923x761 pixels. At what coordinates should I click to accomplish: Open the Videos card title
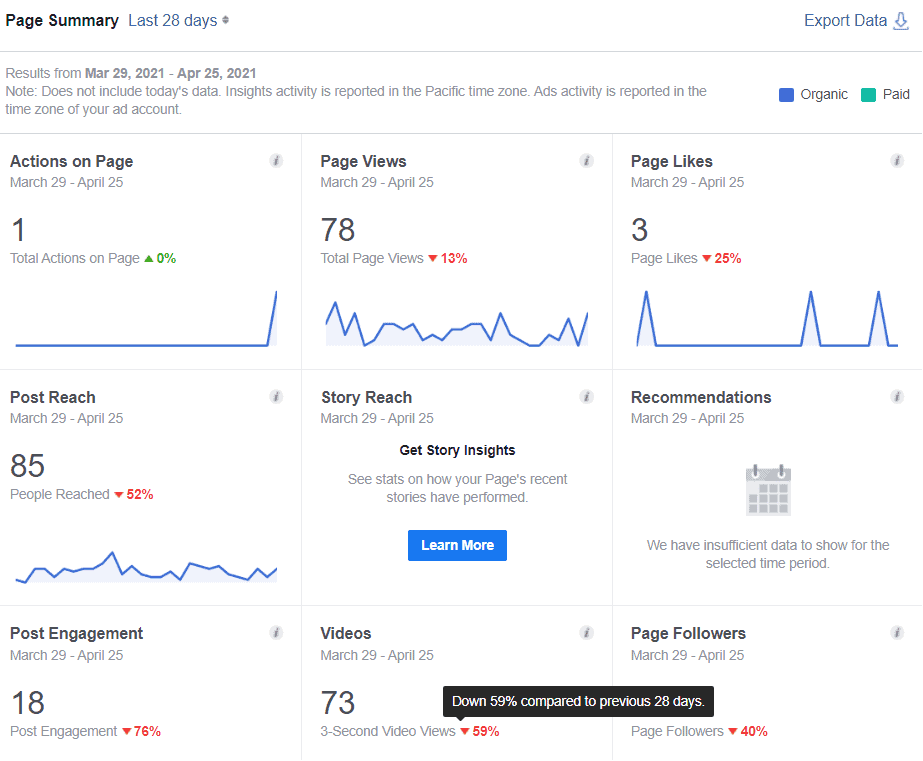tap(346, 633)
